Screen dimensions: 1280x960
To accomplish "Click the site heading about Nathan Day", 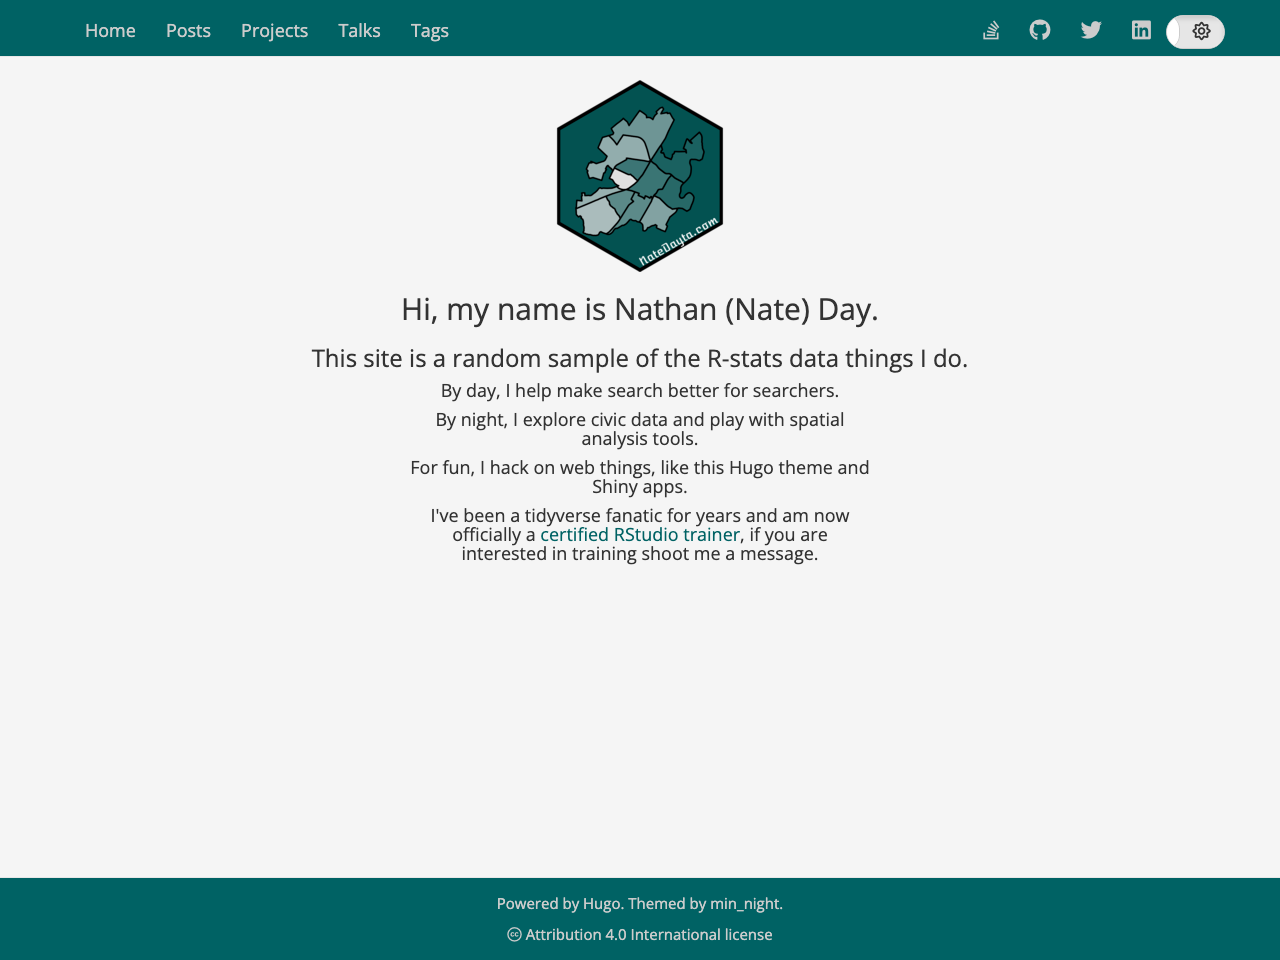I will point(639,309).
